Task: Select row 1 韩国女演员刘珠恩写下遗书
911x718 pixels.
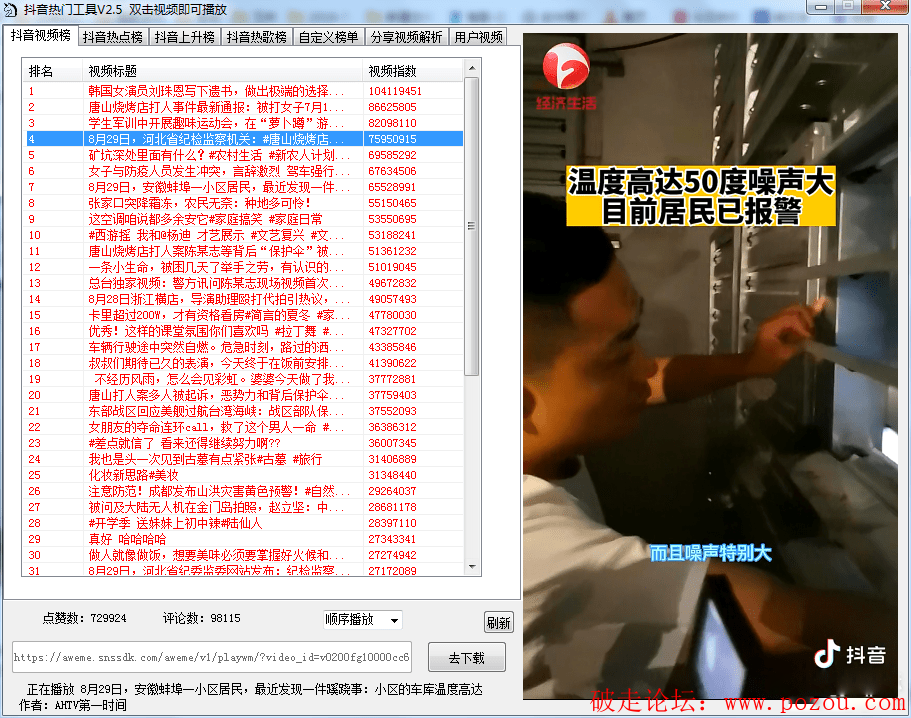Action: pos(245,91)
